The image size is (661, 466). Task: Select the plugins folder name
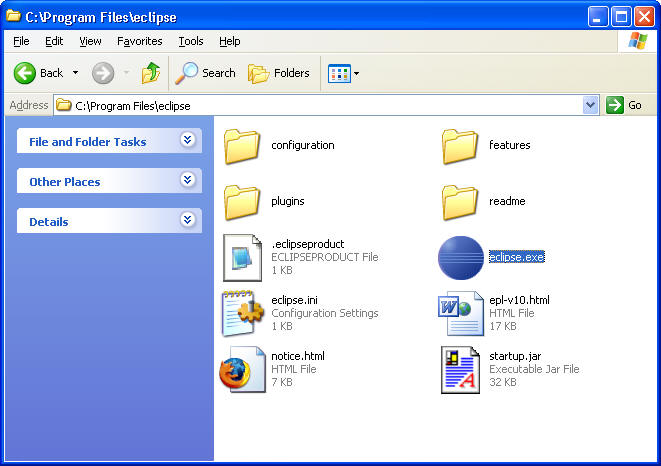[x=288, y=201]
